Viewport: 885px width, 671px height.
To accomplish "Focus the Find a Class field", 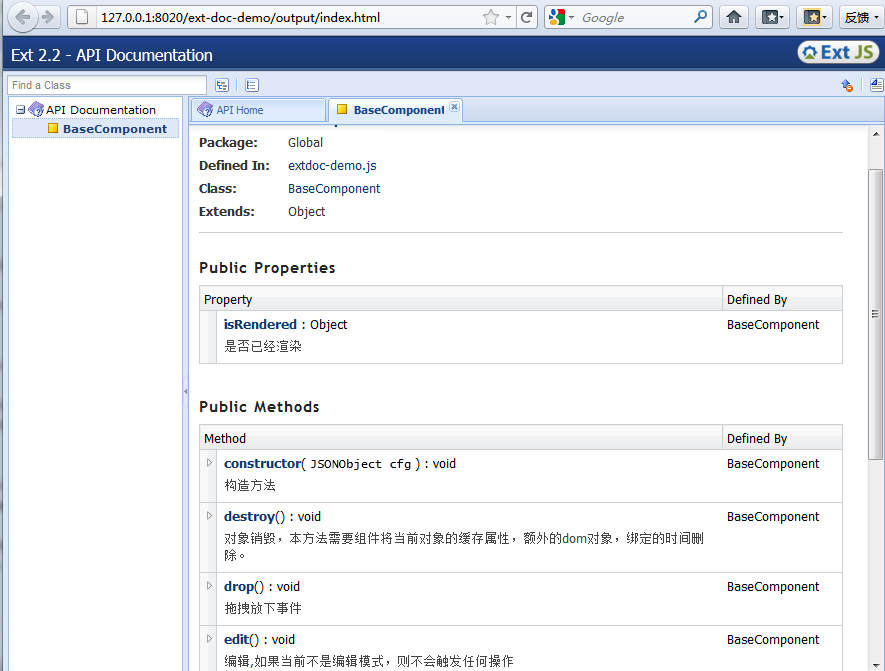I will tap(107, 85).
